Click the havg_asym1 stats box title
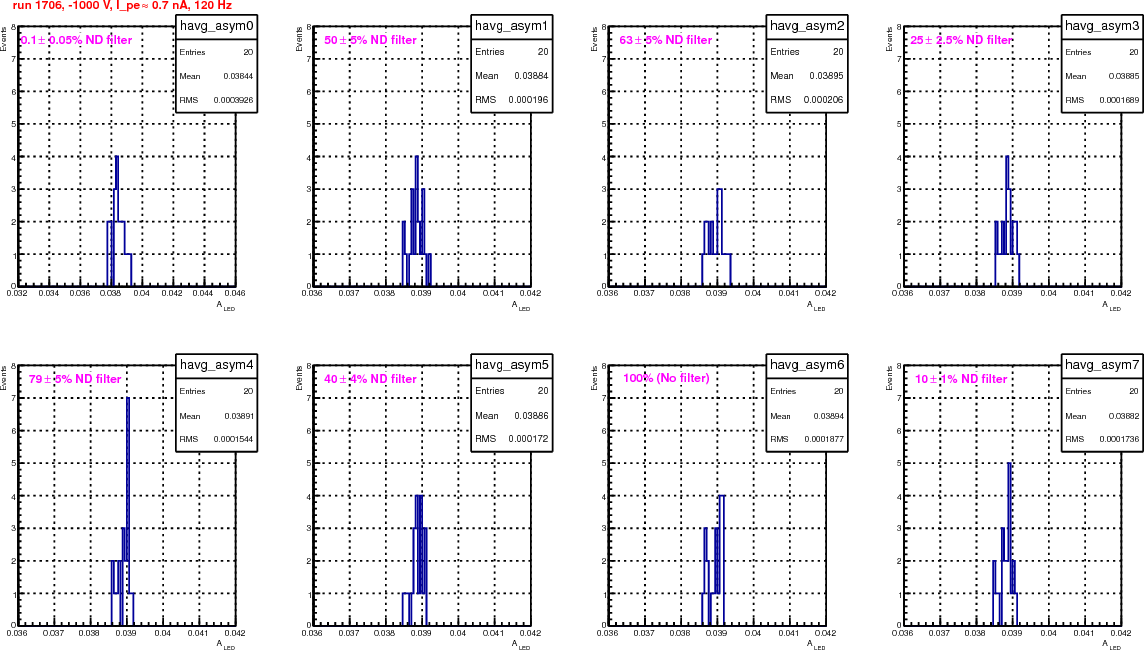This screenshot has height=650, width=1144. [511, 26]
